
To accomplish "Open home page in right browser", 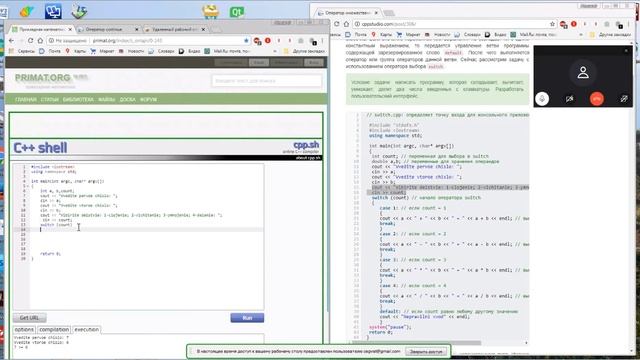I will [346, 24].
